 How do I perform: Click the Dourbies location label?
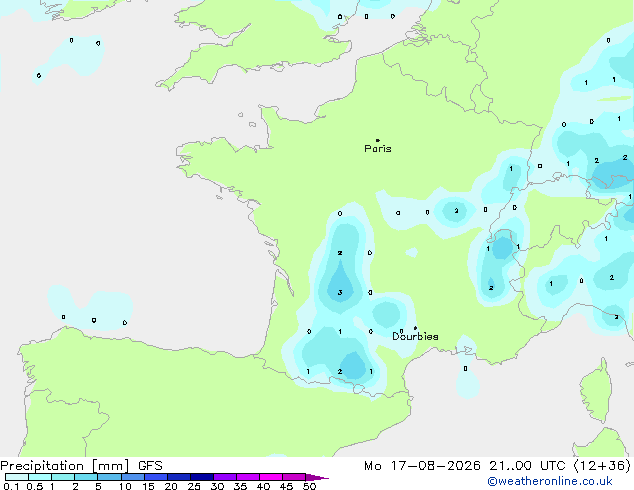pos(415,336)
